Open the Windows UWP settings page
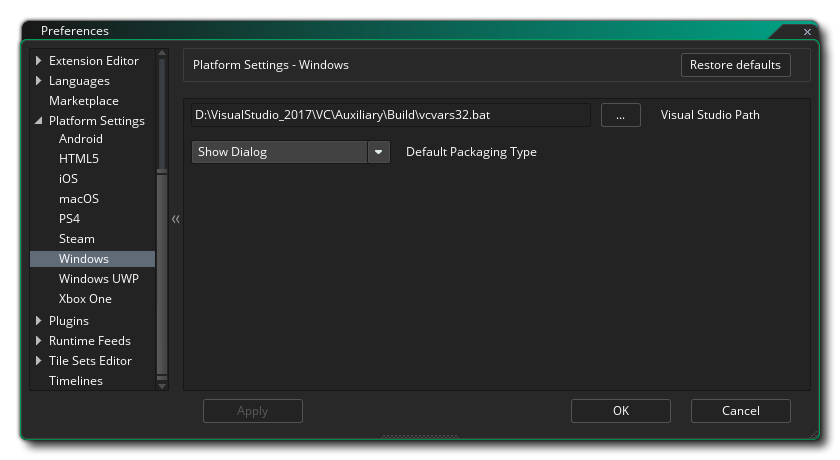This screenshot has height=460, width=840. click(x=98, y=279)
